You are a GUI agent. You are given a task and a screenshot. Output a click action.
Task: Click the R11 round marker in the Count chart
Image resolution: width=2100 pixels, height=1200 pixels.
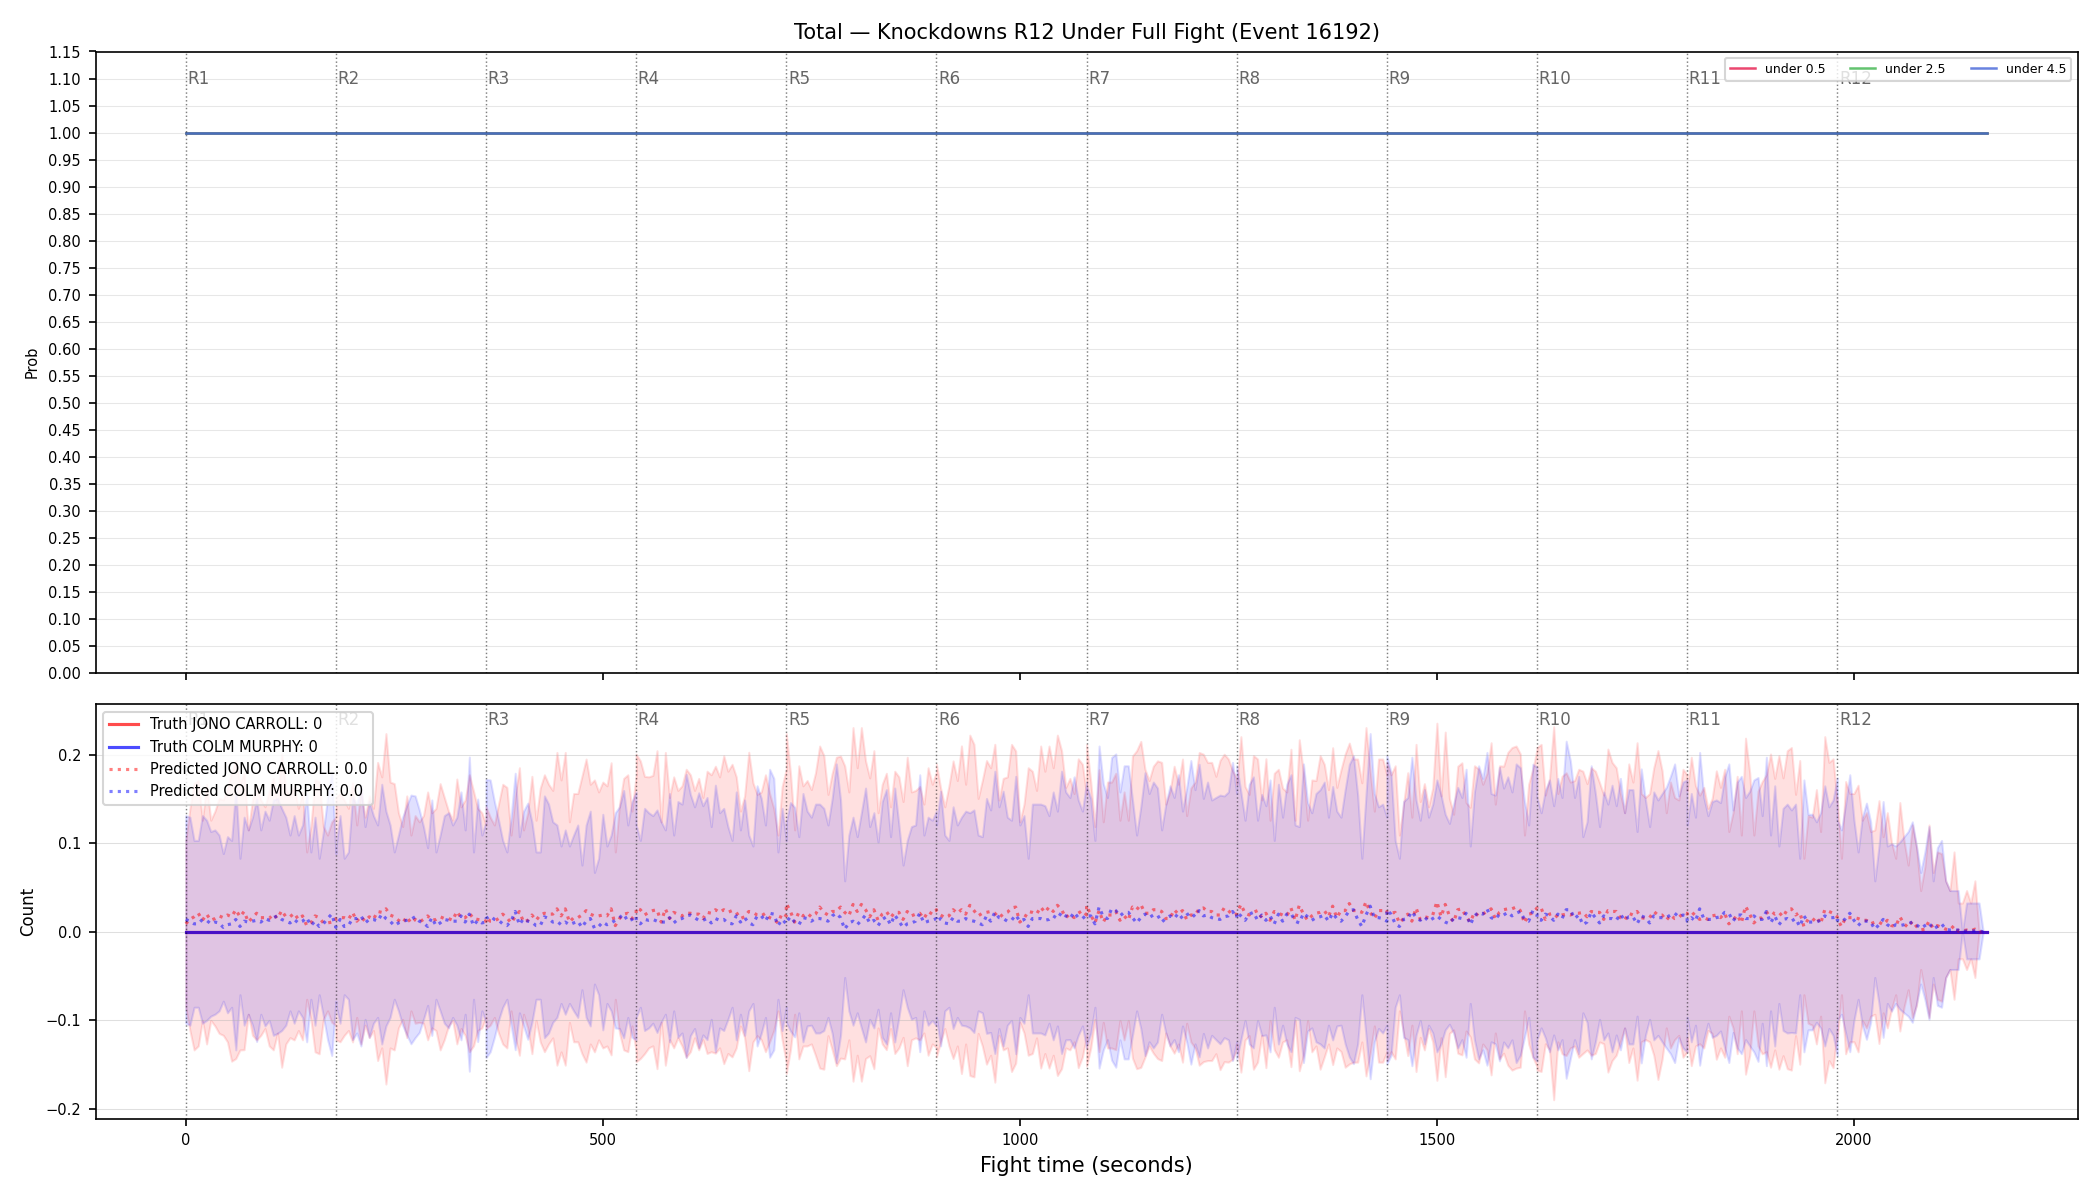(1704, 719)
